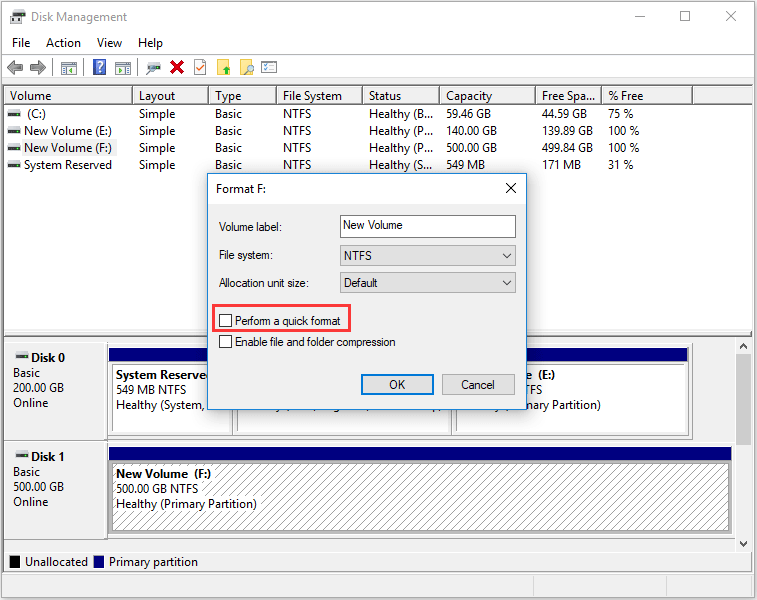Image resolution: width=757 pixels, height=600 pixels.
Task: Sort by the Free Space column header
Action: click(568, 96)
